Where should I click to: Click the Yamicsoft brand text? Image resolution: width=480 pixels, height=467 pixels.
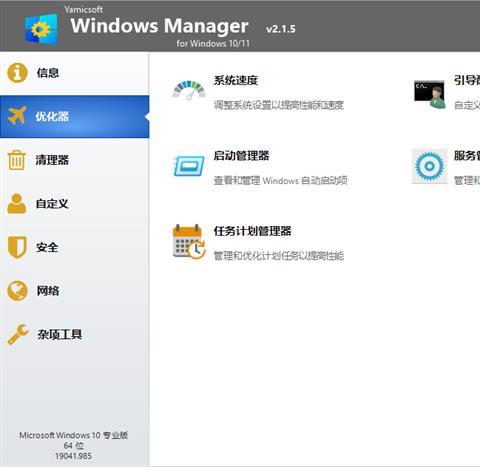[x=84, y=10]
